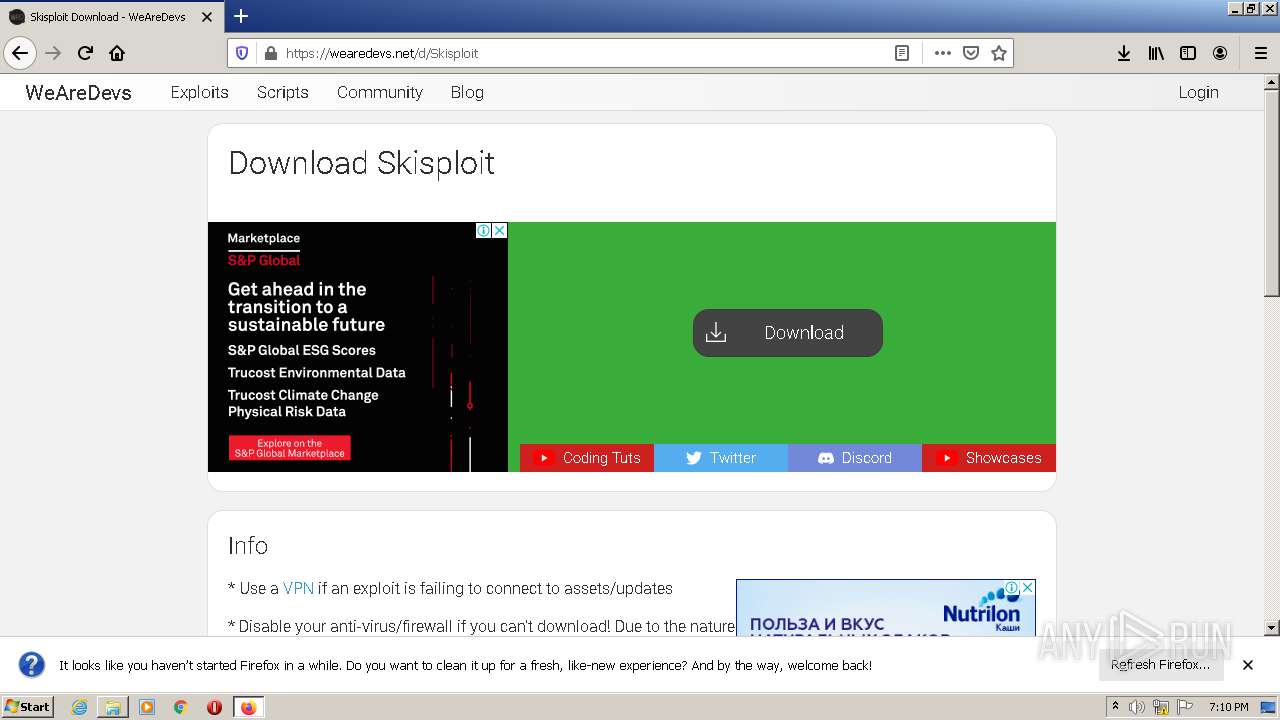Click the page vertical scrollbar thumb

point(1272,194)
